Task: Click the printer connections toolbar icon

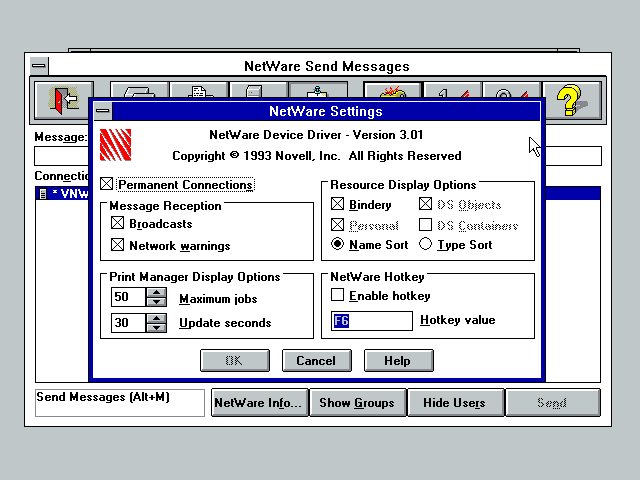Action: (199, 89)
